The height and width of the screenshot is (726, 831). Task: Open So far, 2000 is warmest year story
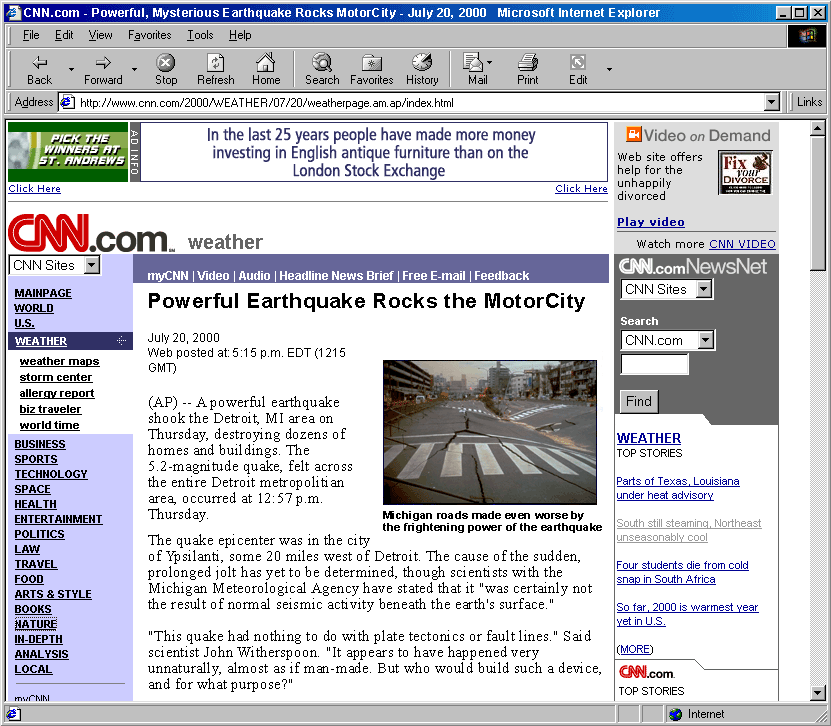click(687, 614)
